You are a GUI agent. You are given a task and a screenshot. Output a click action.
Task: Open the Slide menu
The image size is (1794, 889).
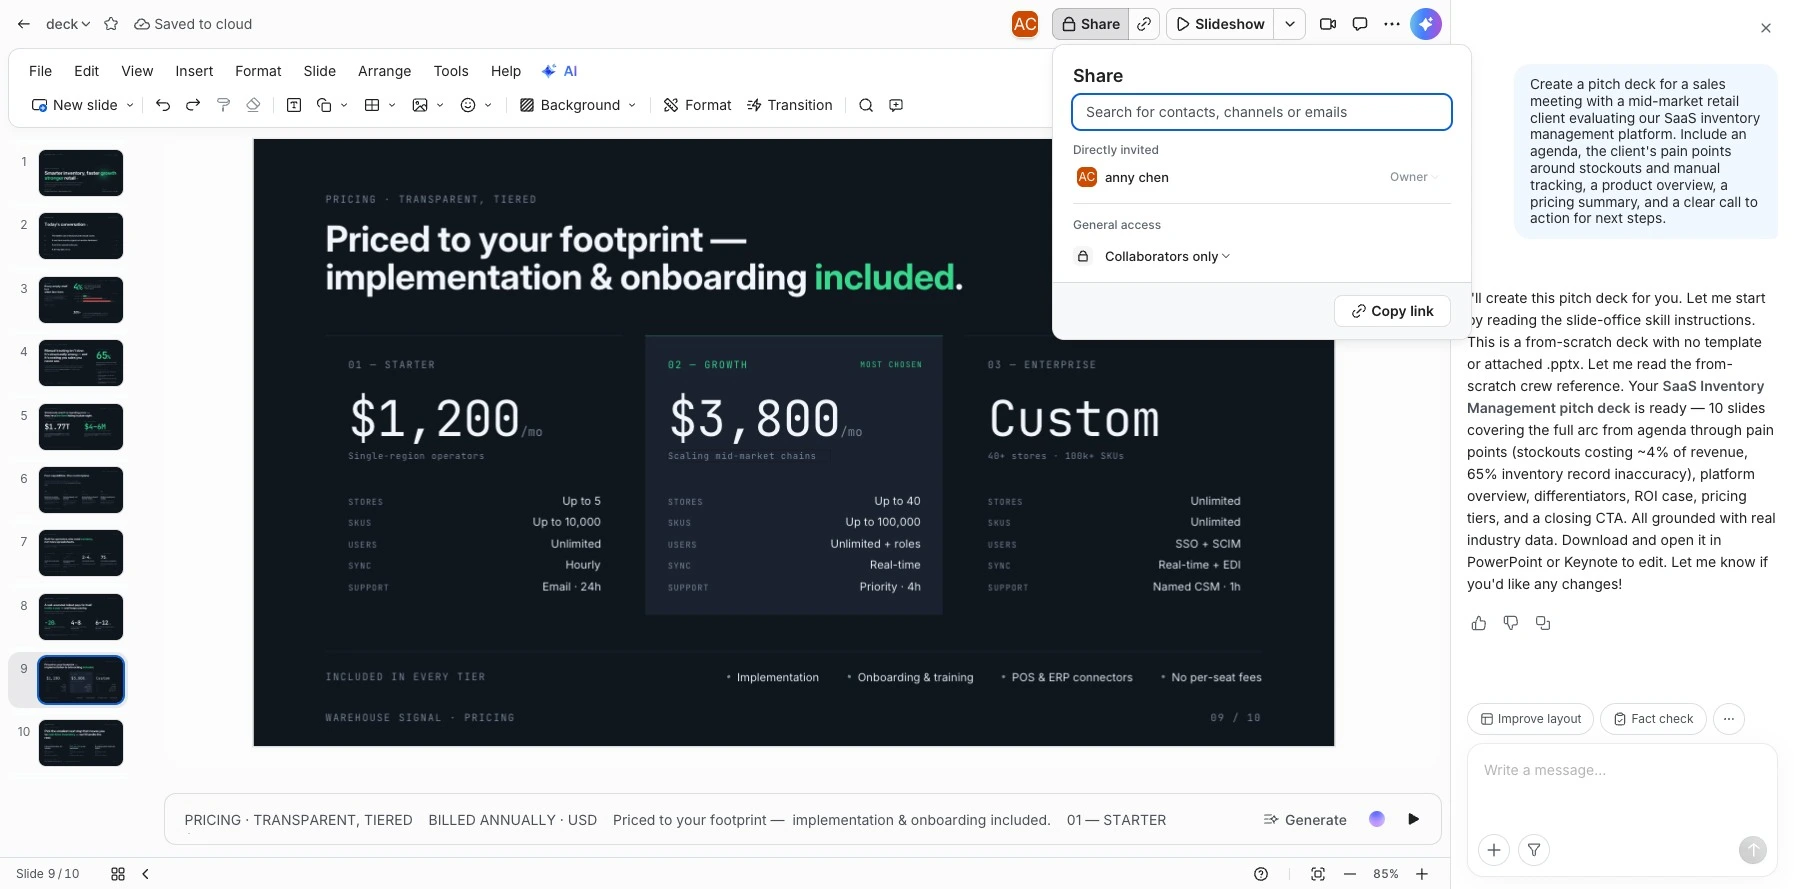click(320, 71)
